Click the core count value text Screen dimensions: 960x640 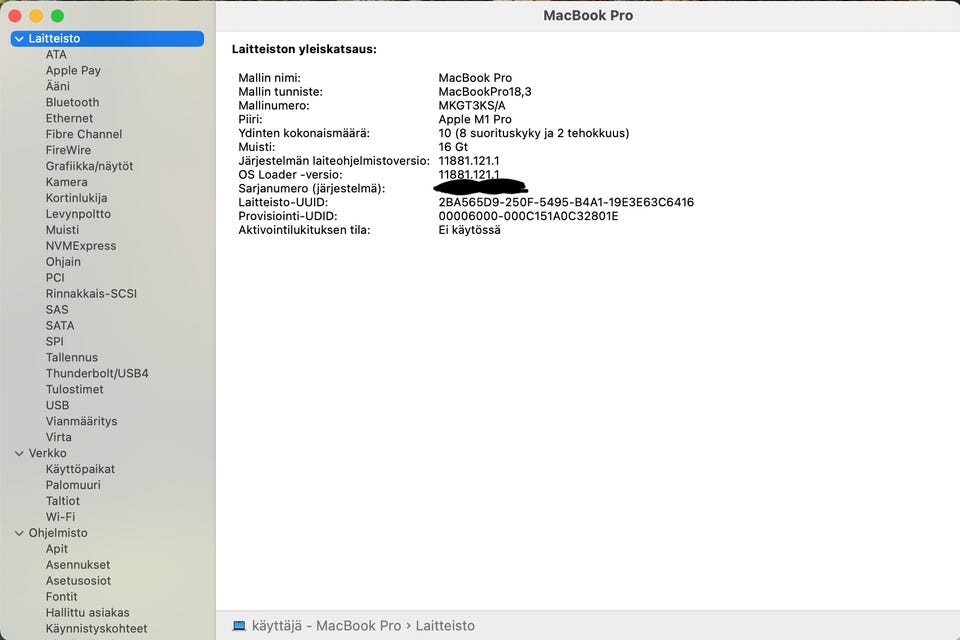pyautogui.click(x=534, y=133)
